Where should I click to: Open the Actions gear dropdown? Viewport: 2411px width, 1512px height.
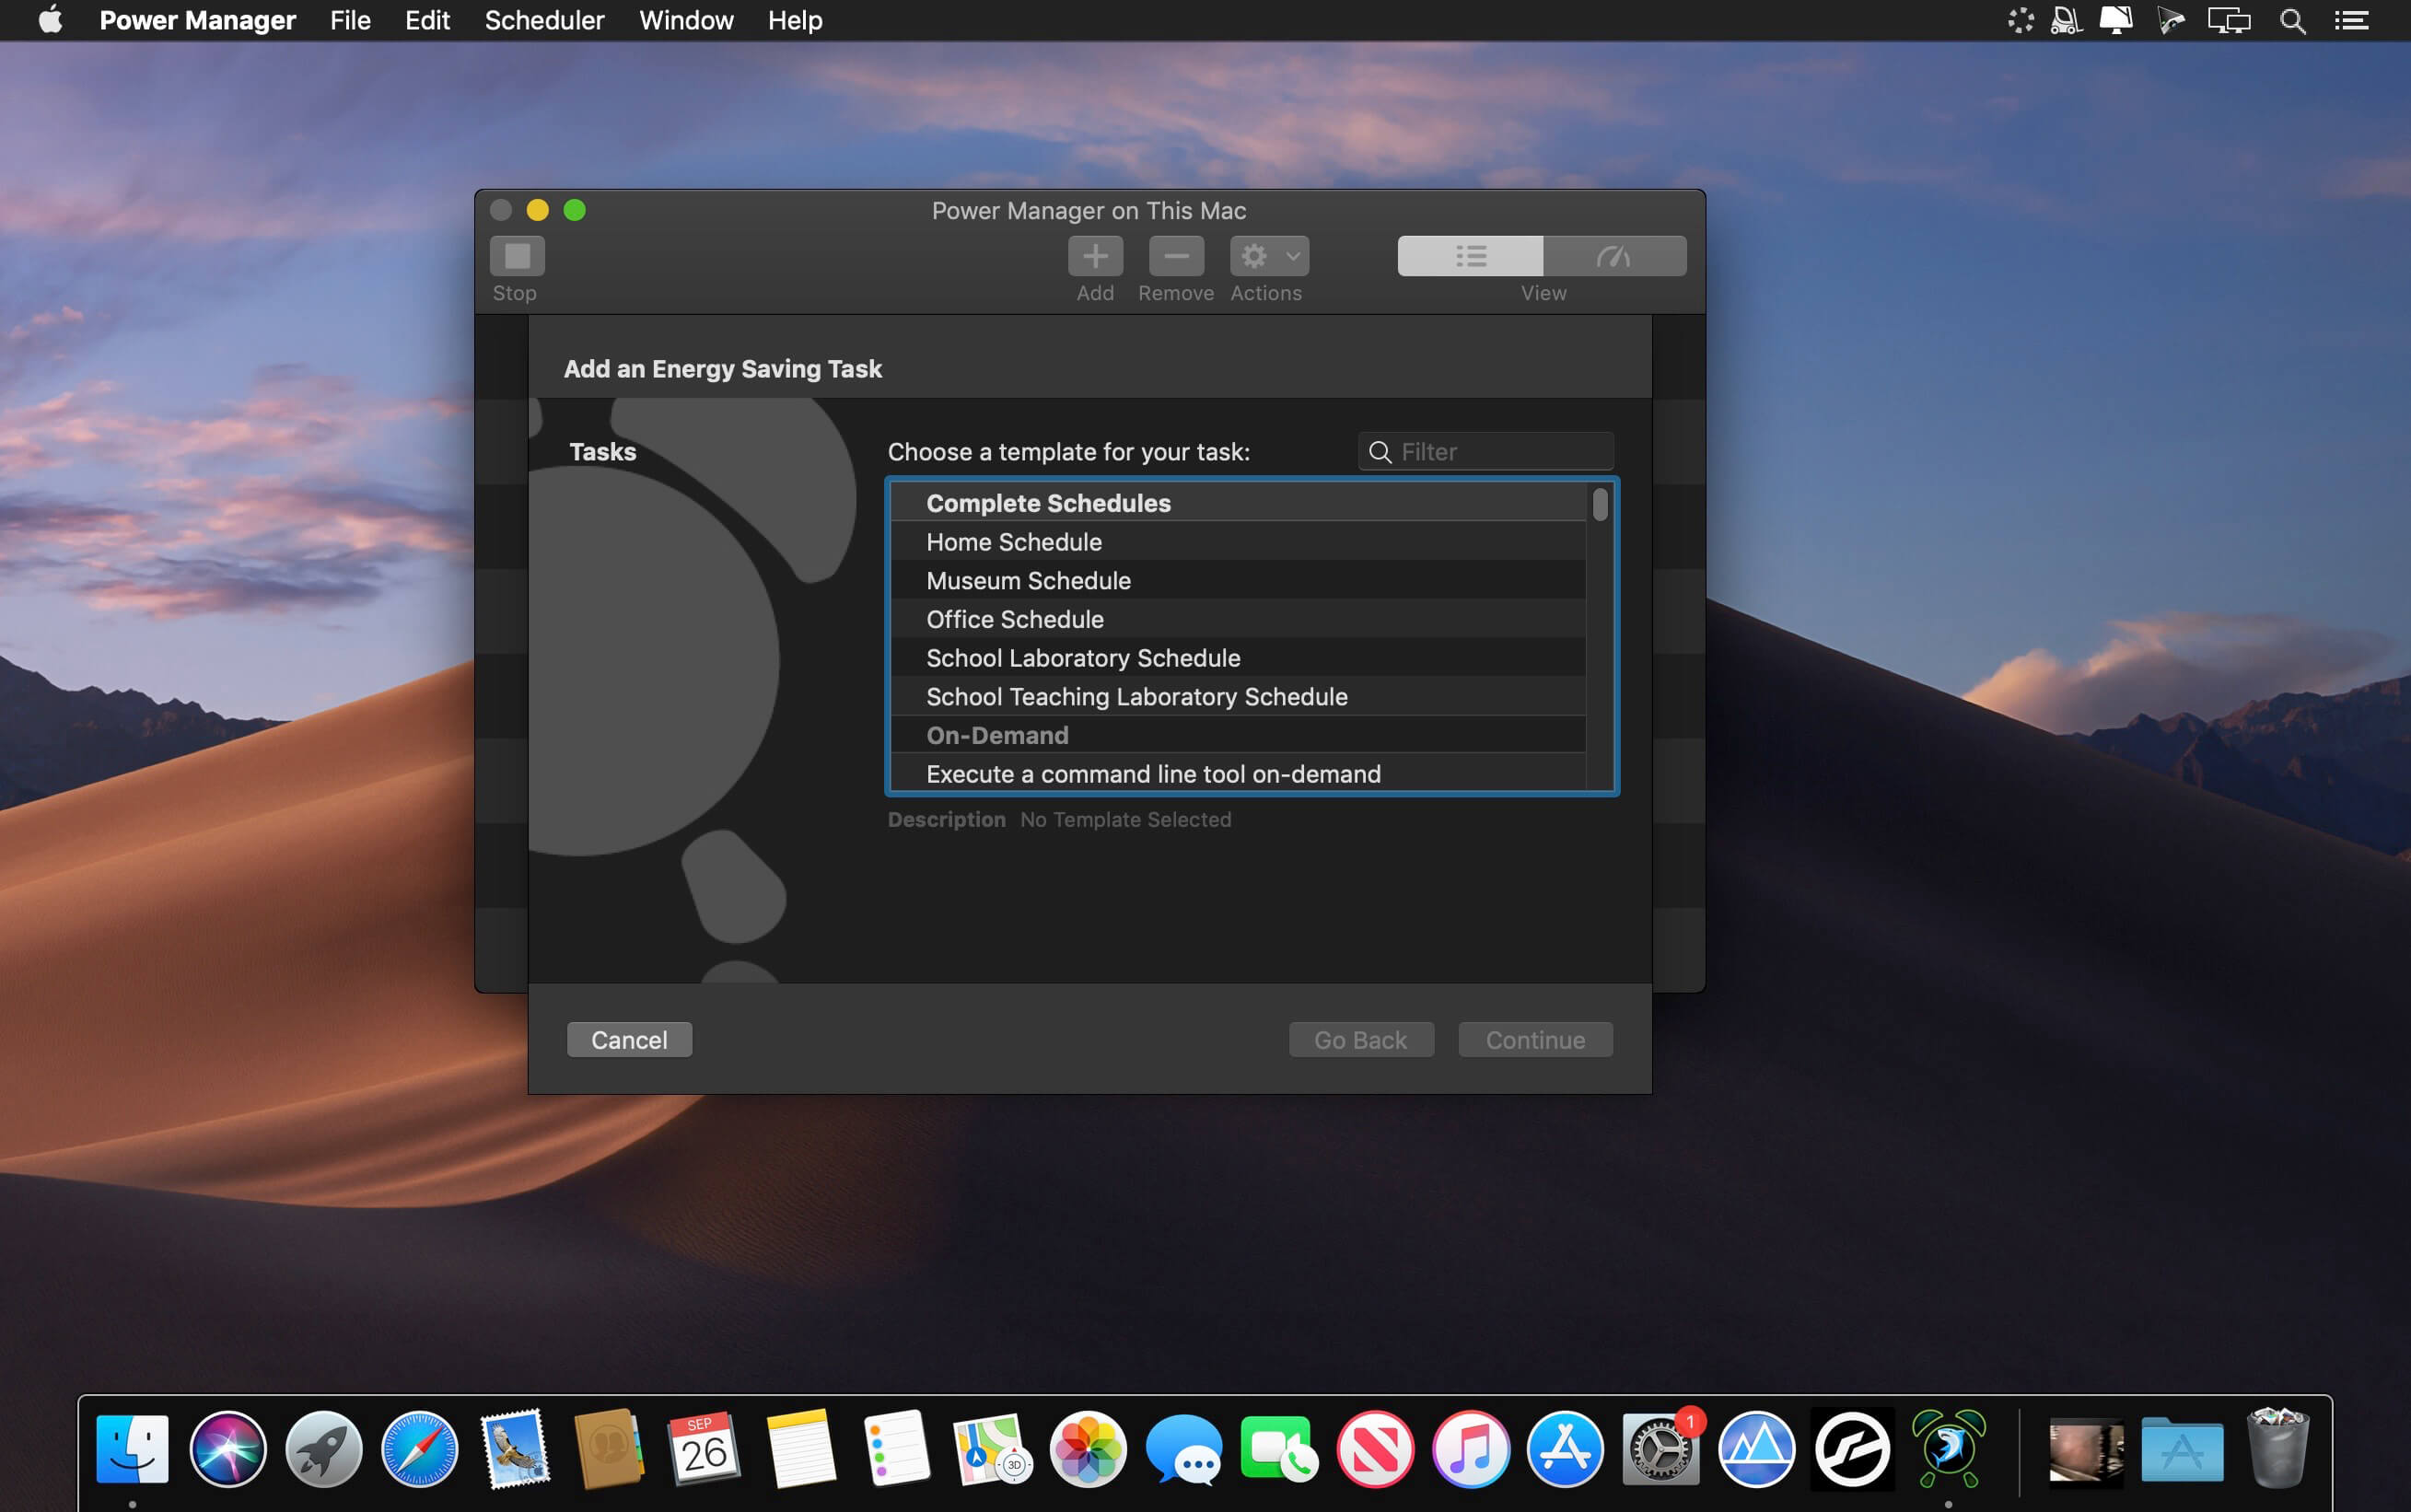pyautogui.click(x=1268, y=256)
